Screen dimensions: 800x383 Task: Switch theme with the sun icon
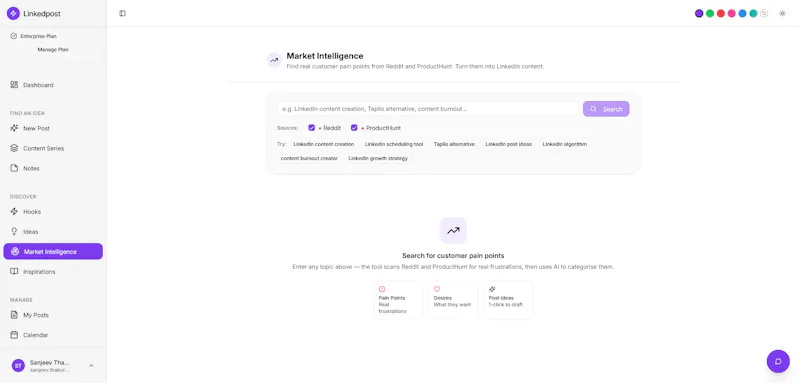tap(782, 14)
